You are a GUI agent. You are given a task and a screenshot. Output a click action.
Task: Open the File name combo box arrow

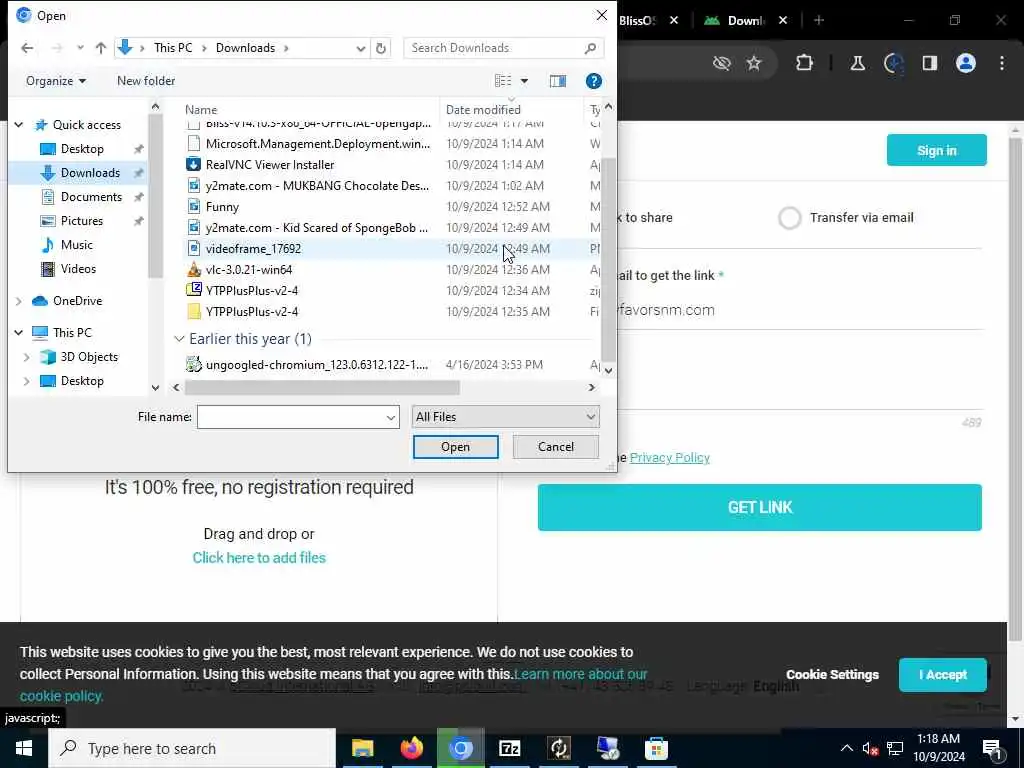point(391,417)
